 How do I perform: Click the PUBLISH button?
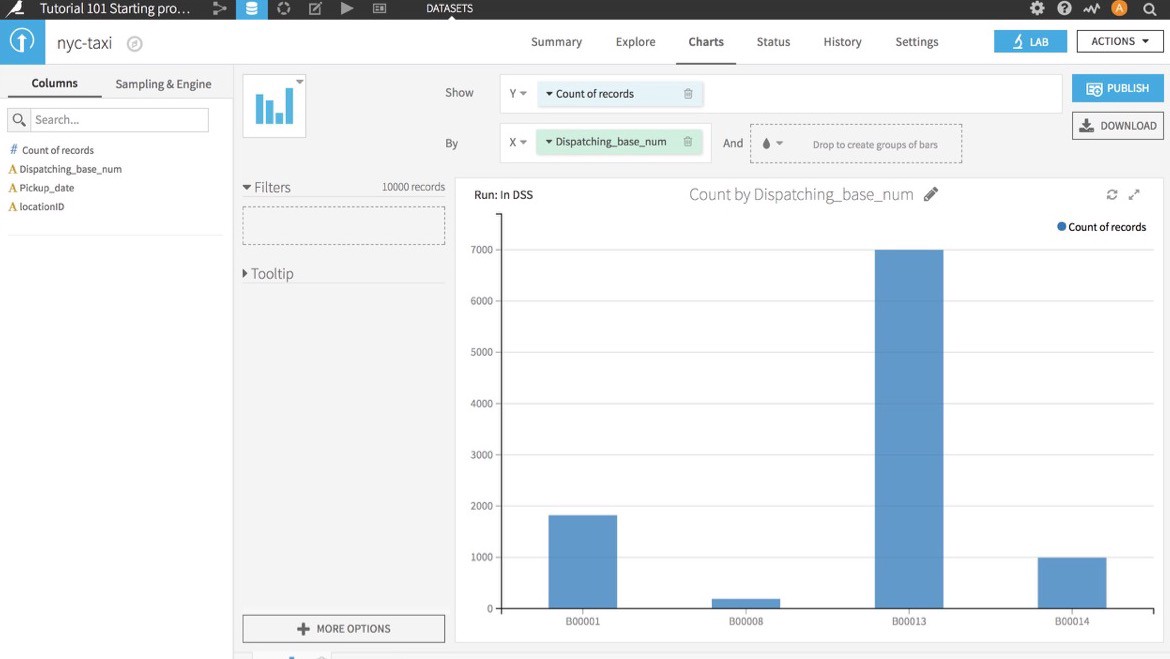coord(1117,88)
